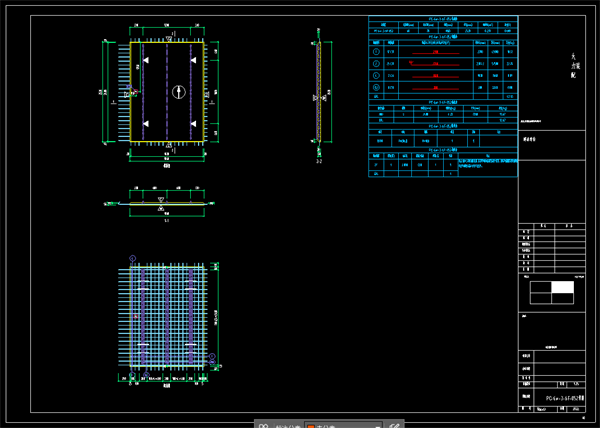Click drawing number PC-Ew-3-6F-052 in title block
This screenshot has width=600, height=428.
565,398
